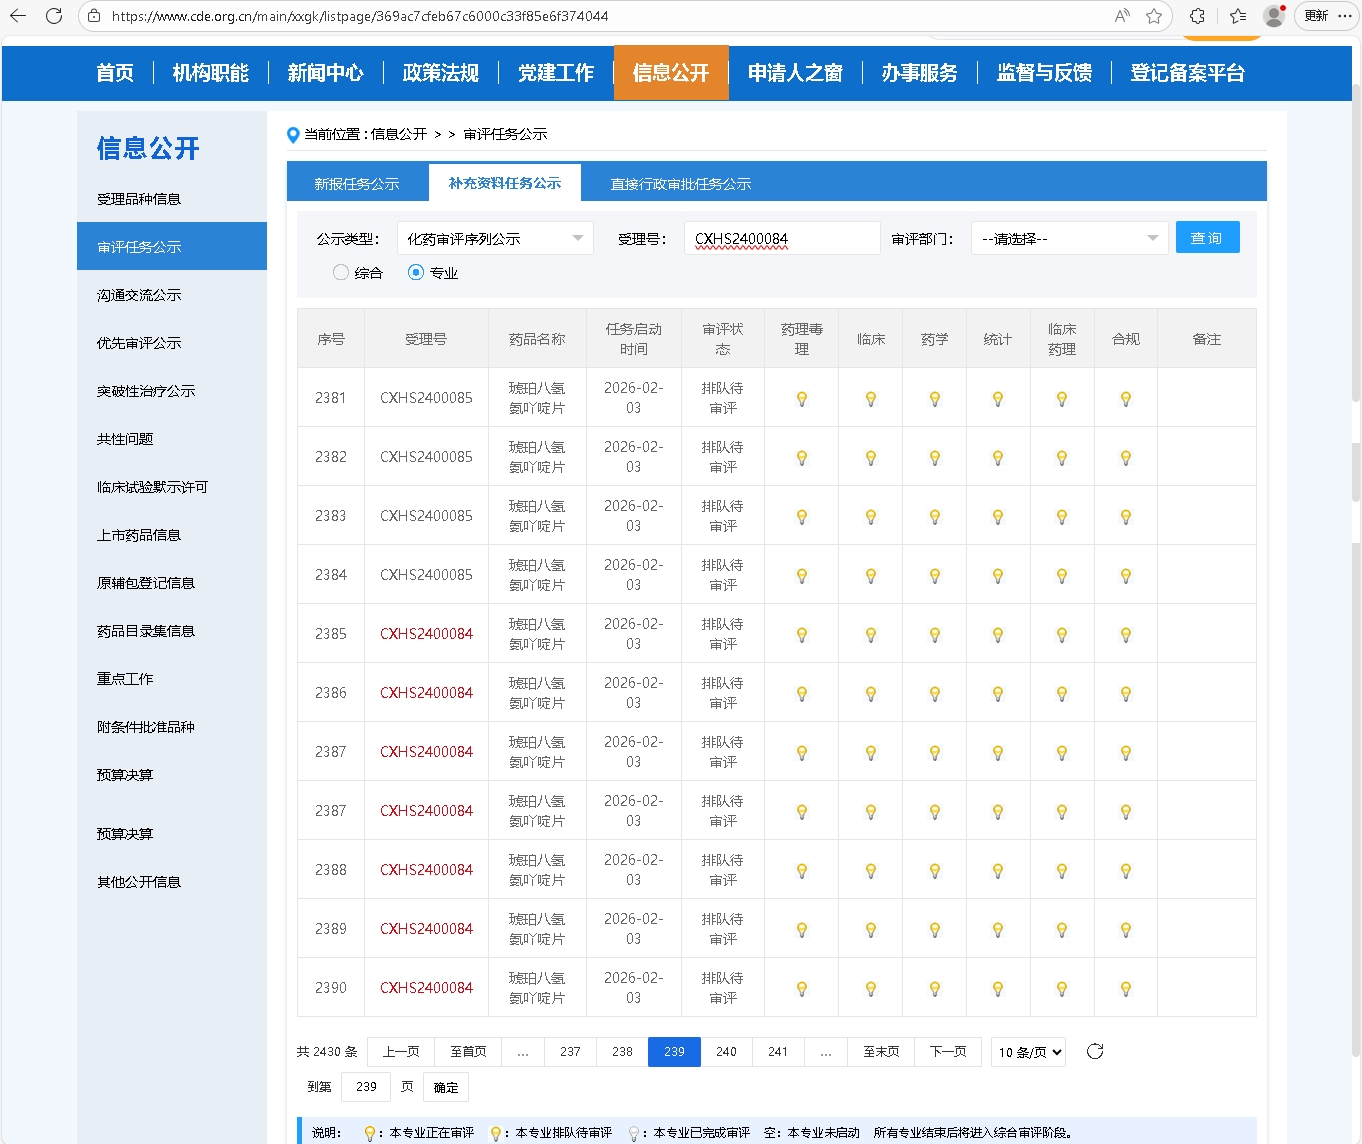This screenshot has width=1362, height=1144.
Task: Open the 公示类型 dropdown
Action: [495, 238]
